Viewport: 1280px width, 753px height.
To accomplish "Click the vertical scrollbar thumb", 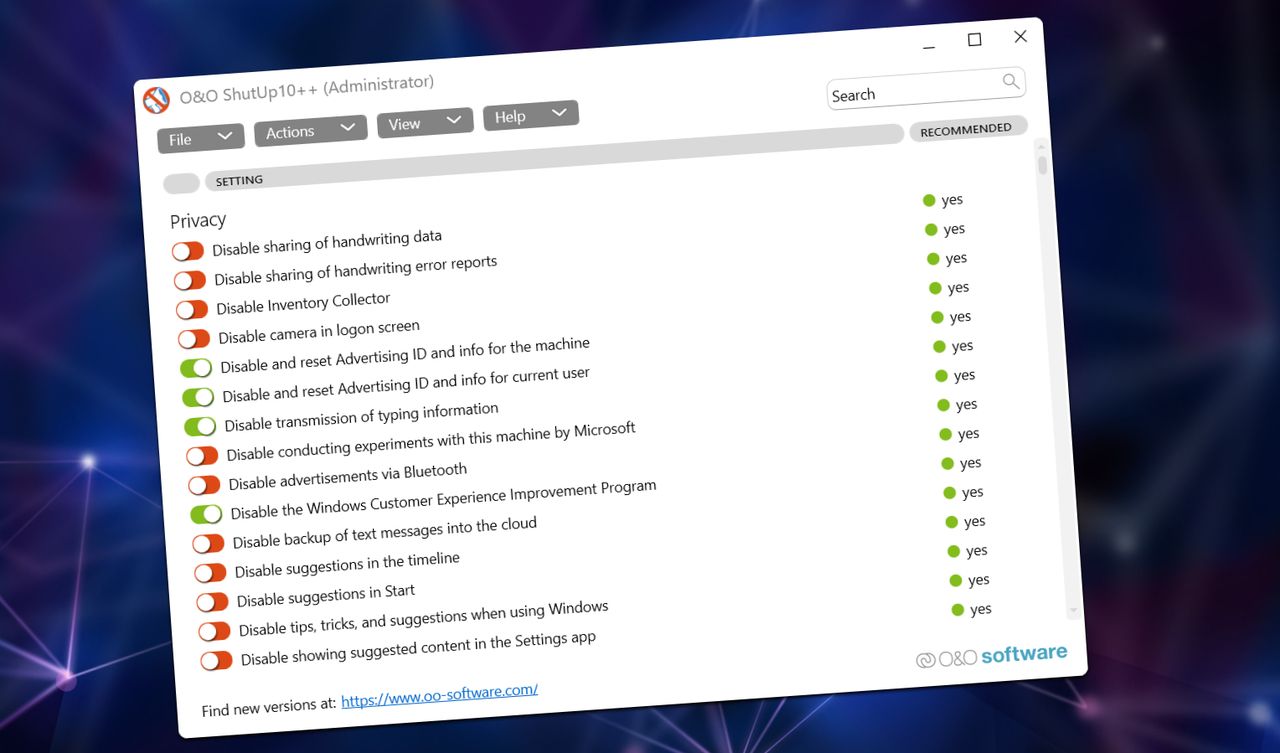I will click(x=1043, y=166).
